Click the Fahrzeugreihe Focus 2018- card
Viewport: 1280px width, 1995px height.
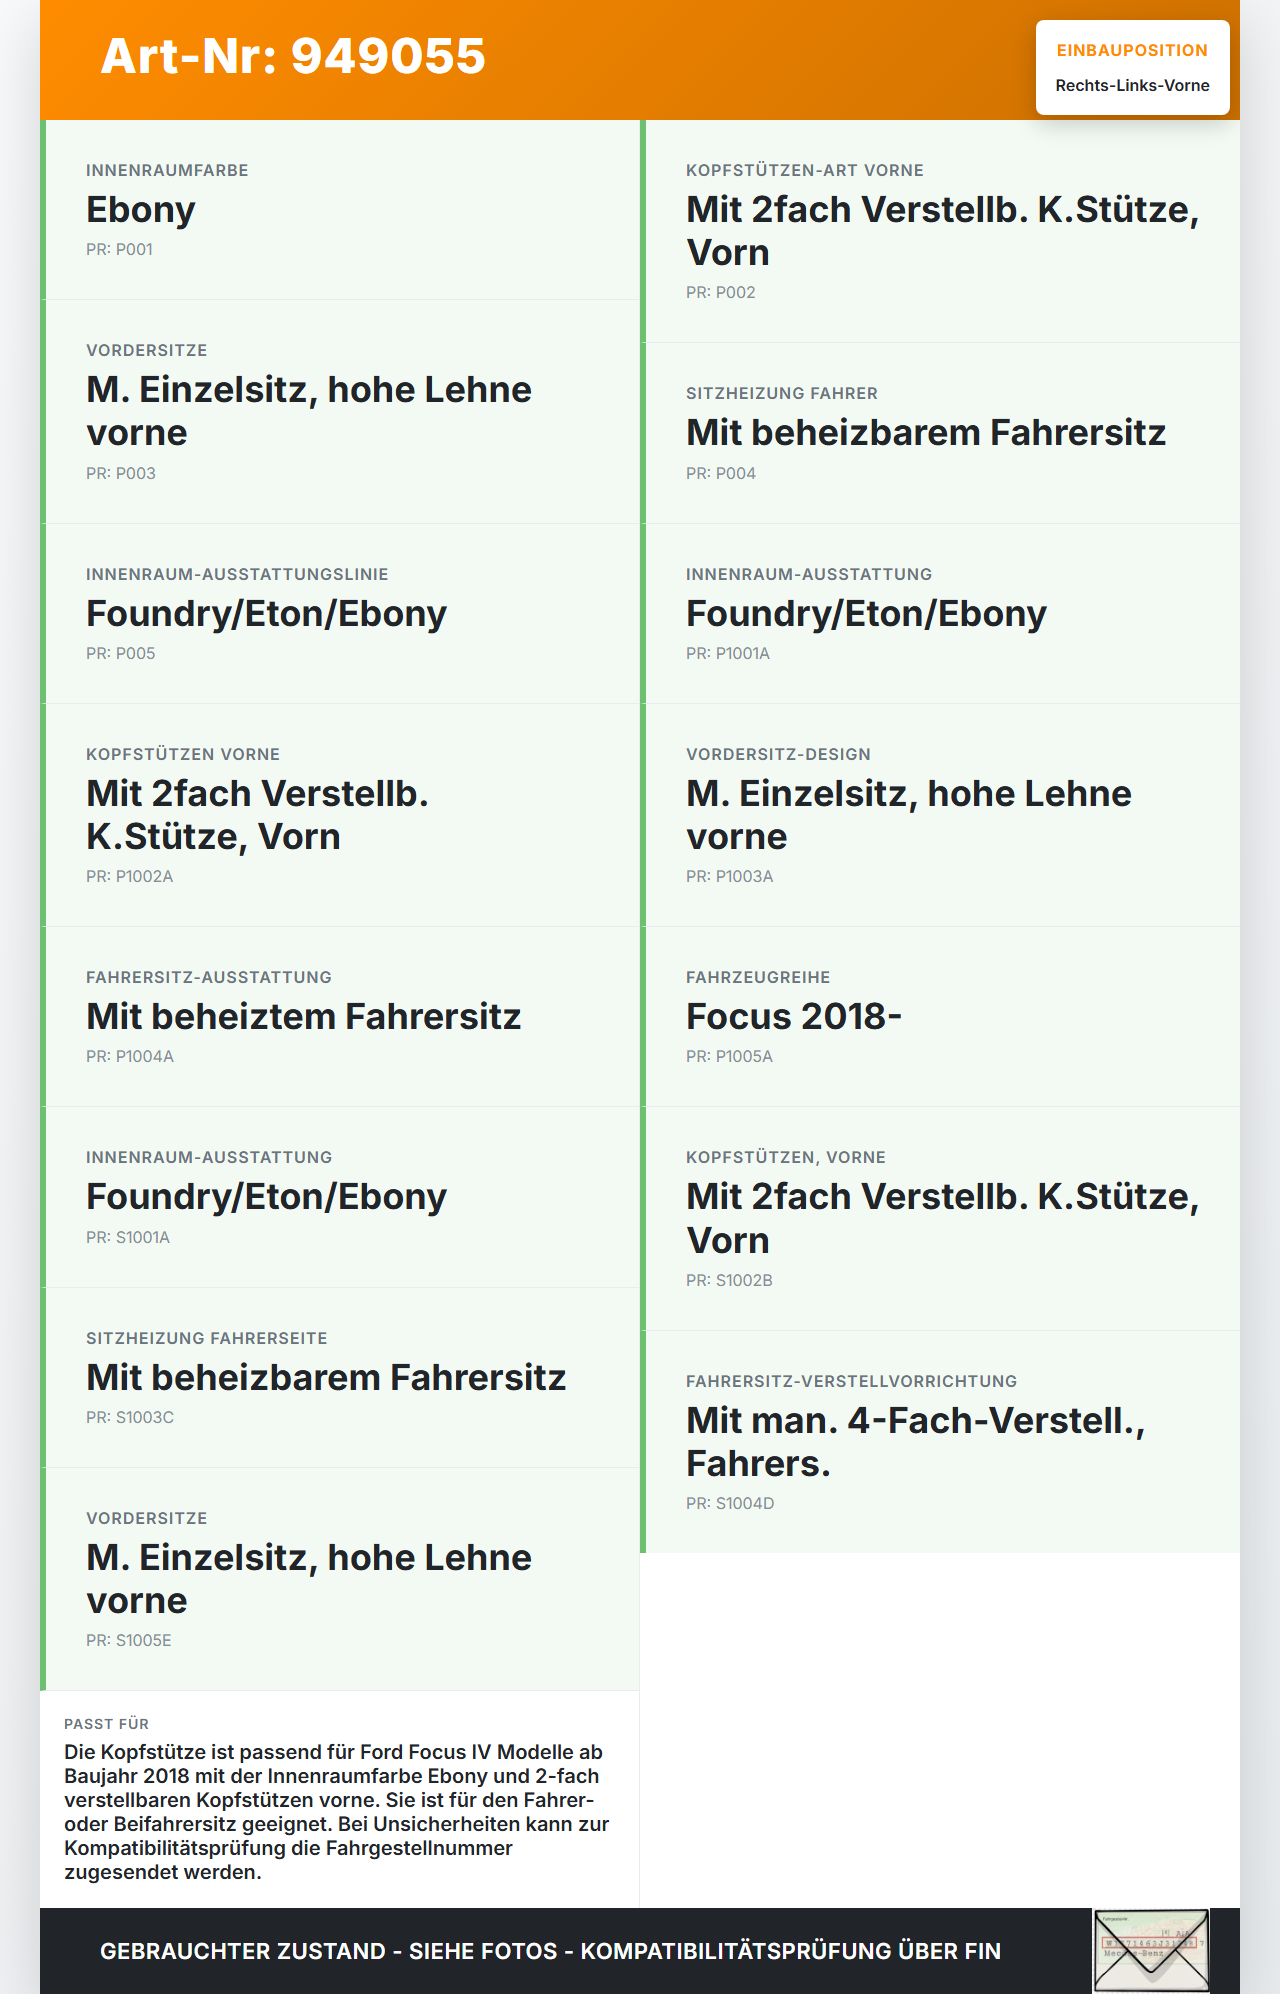pyautogui.click(x=940, y=1017)
